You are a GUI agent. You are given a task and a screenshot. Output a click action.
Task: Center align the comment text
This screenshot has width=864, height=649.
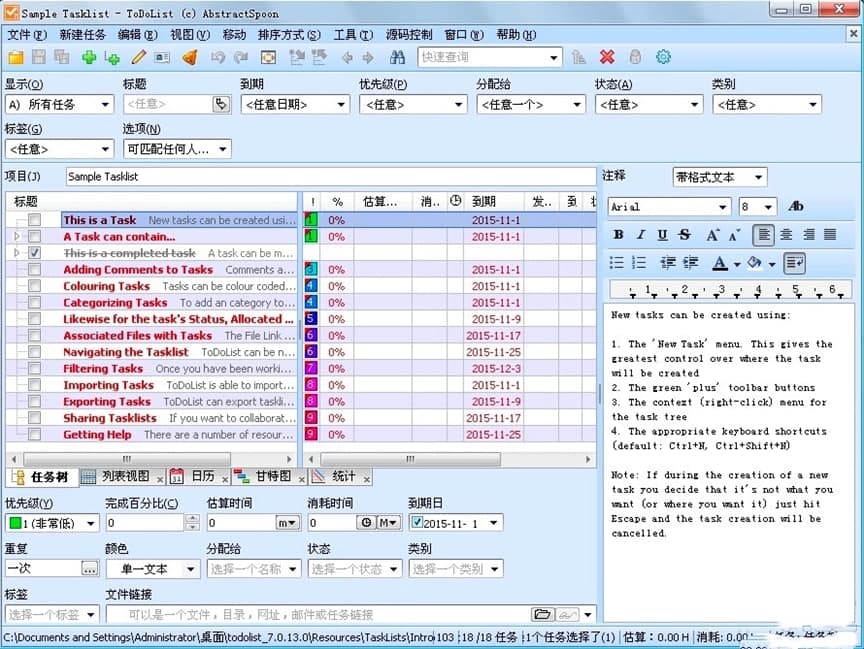(786, 235)
